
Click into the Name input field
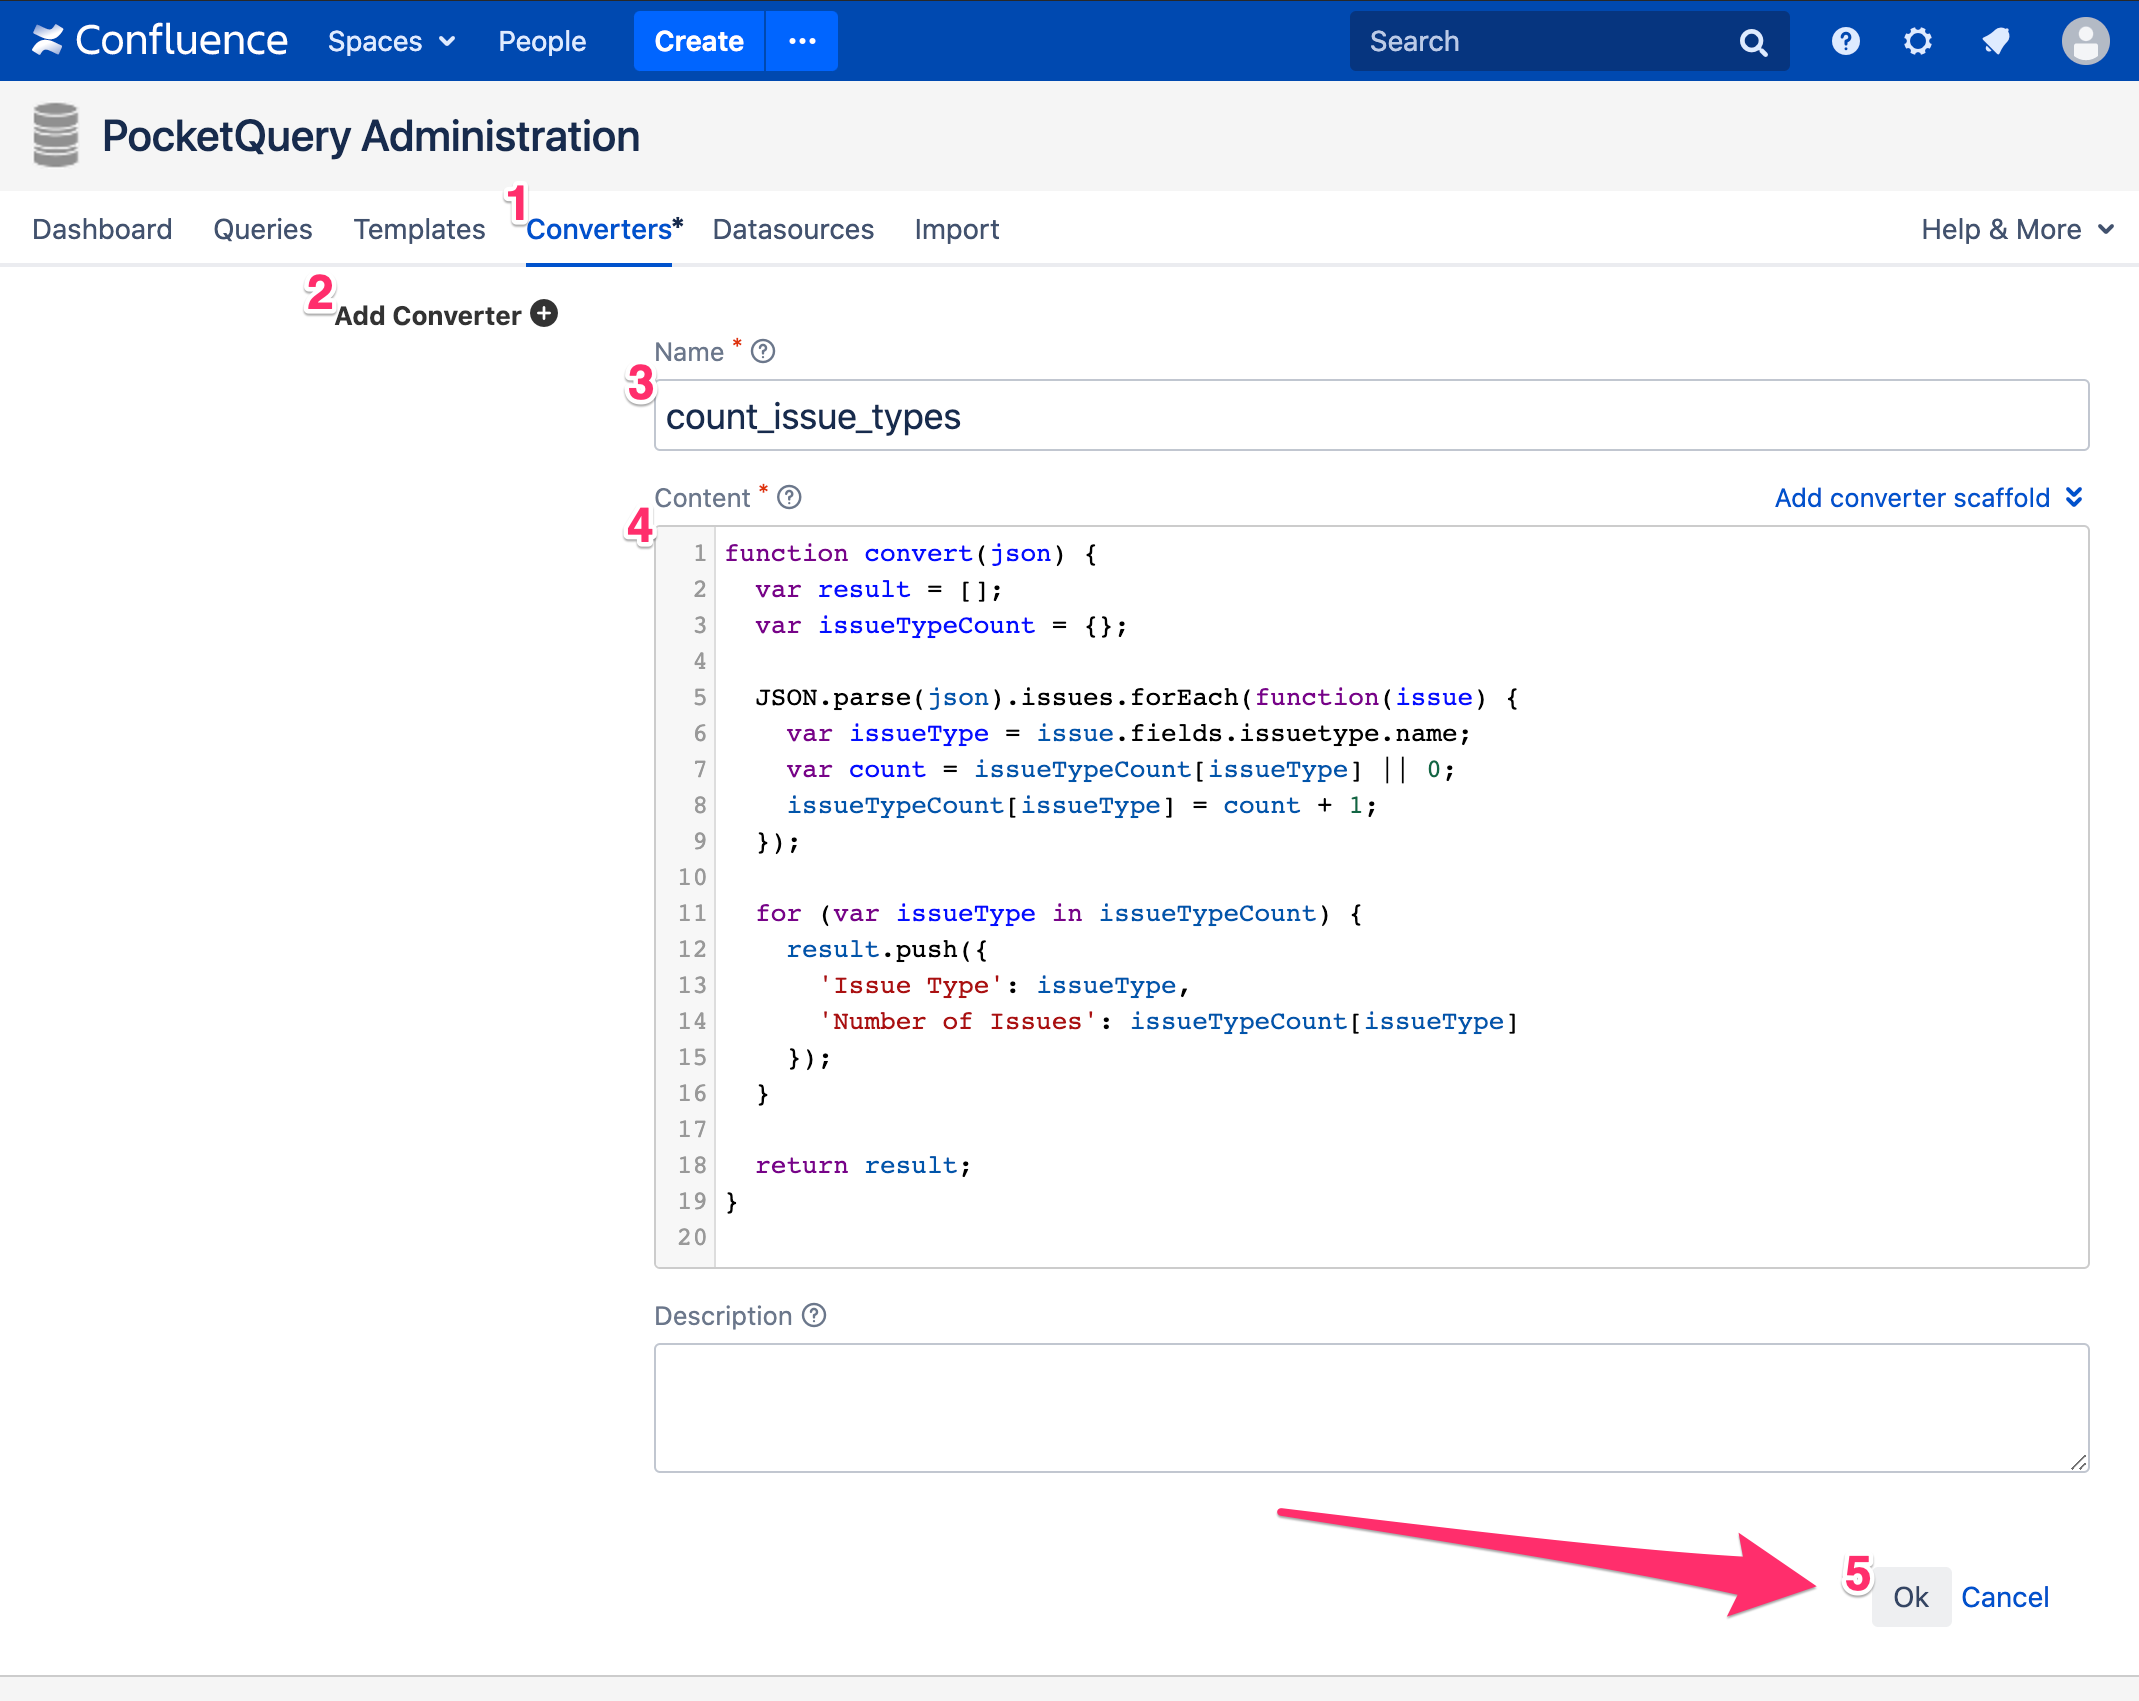[1371, 415]
